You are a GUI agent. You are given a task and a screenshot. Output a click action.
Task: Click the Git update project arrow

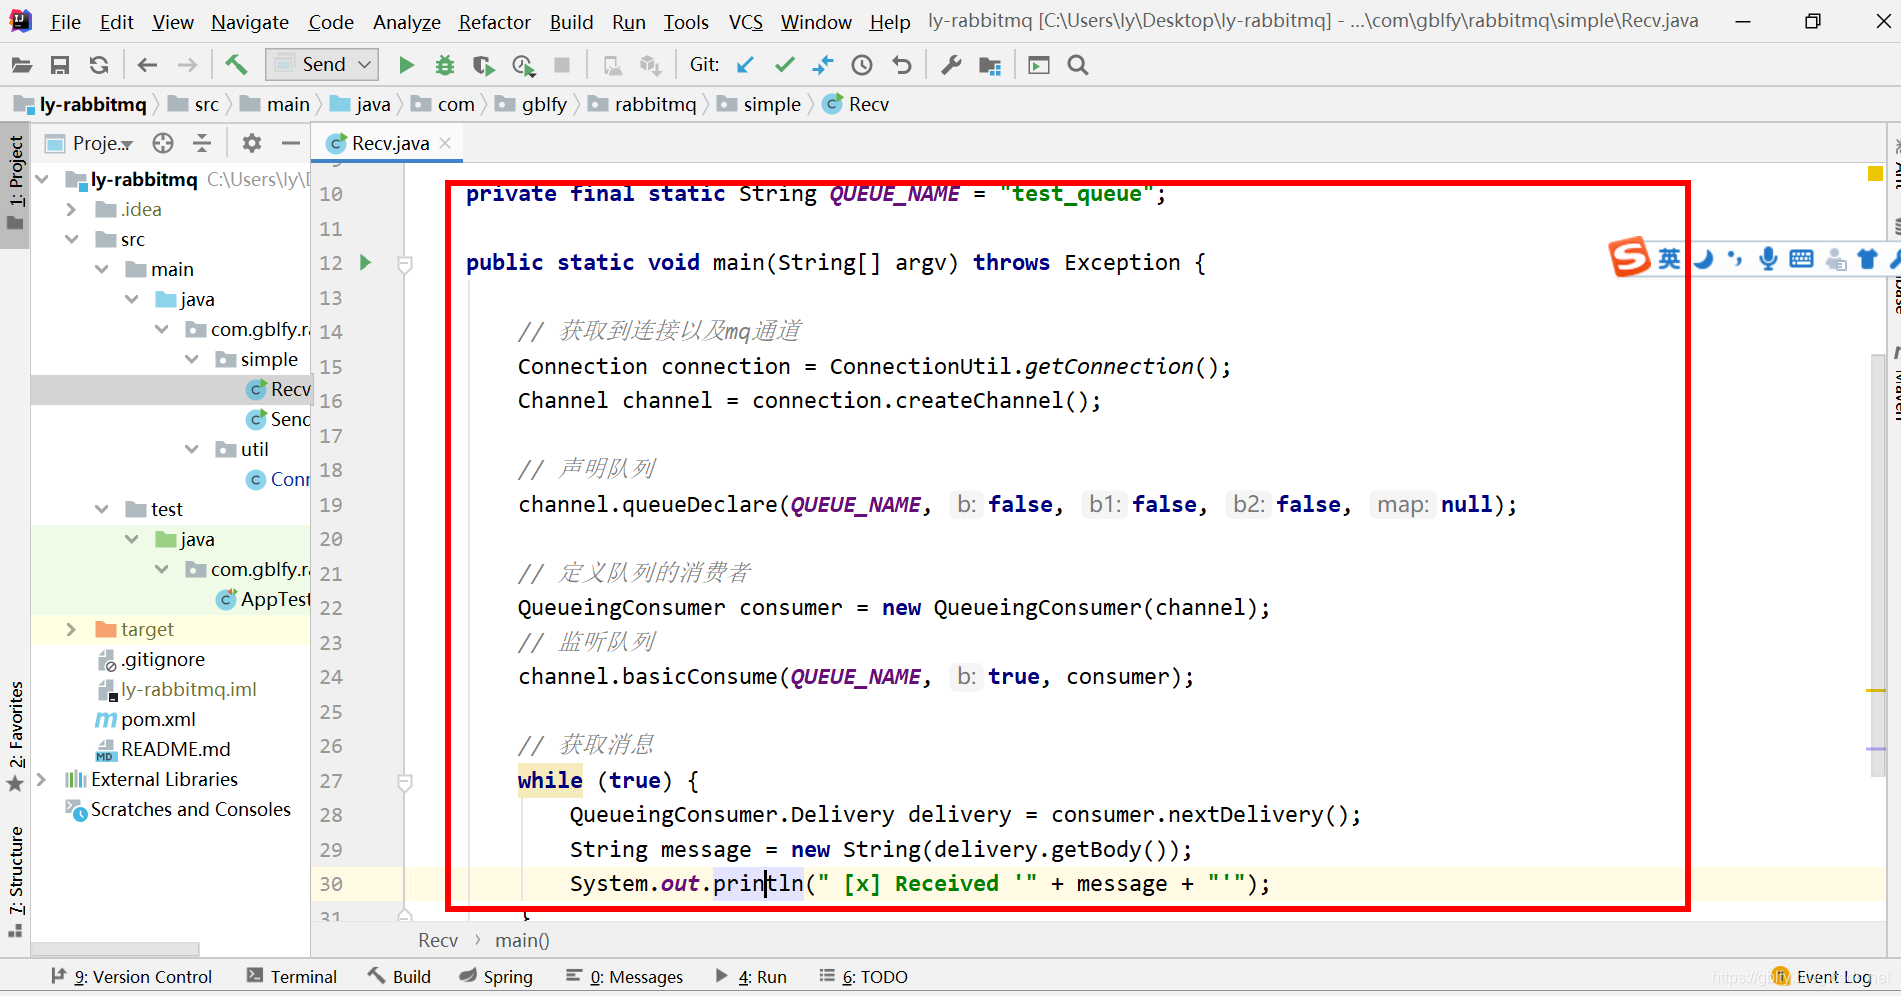point(745,65)
